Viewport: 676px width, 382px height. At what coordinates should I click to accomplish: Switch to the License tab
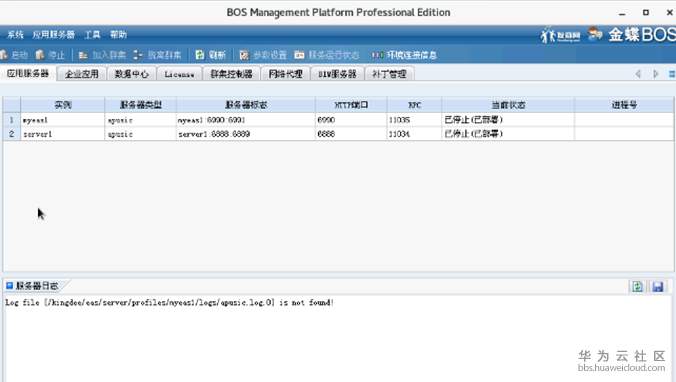pyautogui.click(x=179, y=74)
